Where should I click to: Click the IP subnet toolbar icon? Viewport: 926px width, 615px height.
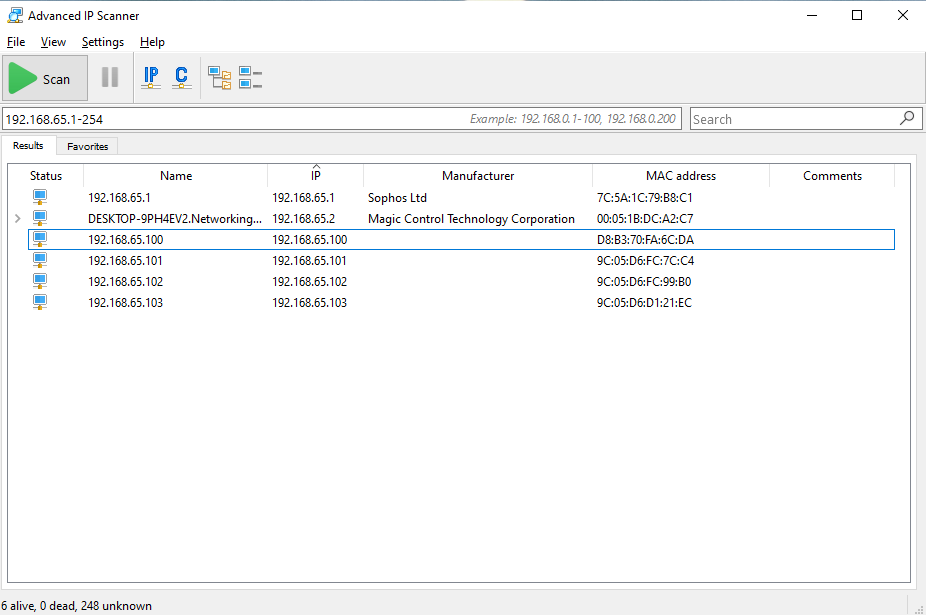151,77
